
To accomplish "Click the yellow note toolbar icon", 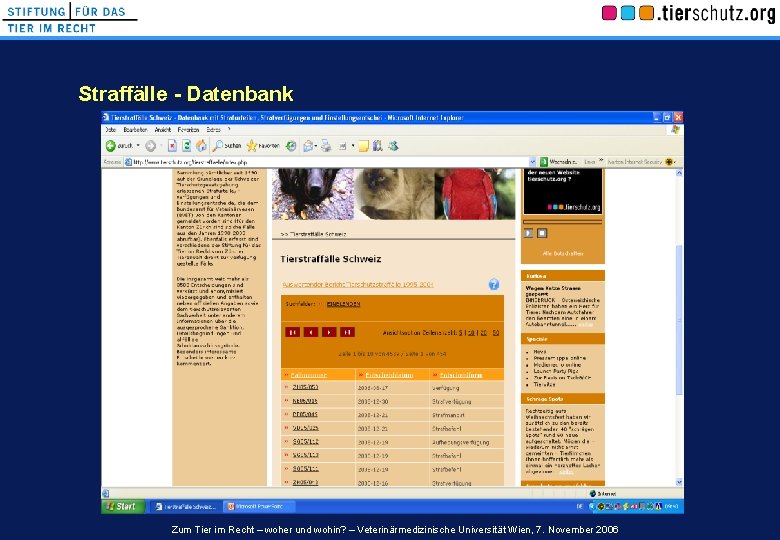I will coord(364,146).
